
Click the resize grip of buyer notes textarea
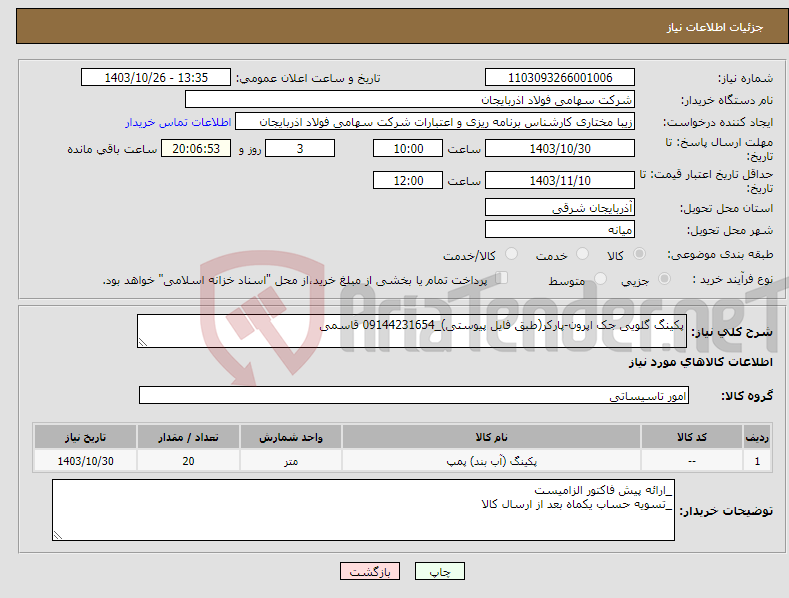coord(58,535)
